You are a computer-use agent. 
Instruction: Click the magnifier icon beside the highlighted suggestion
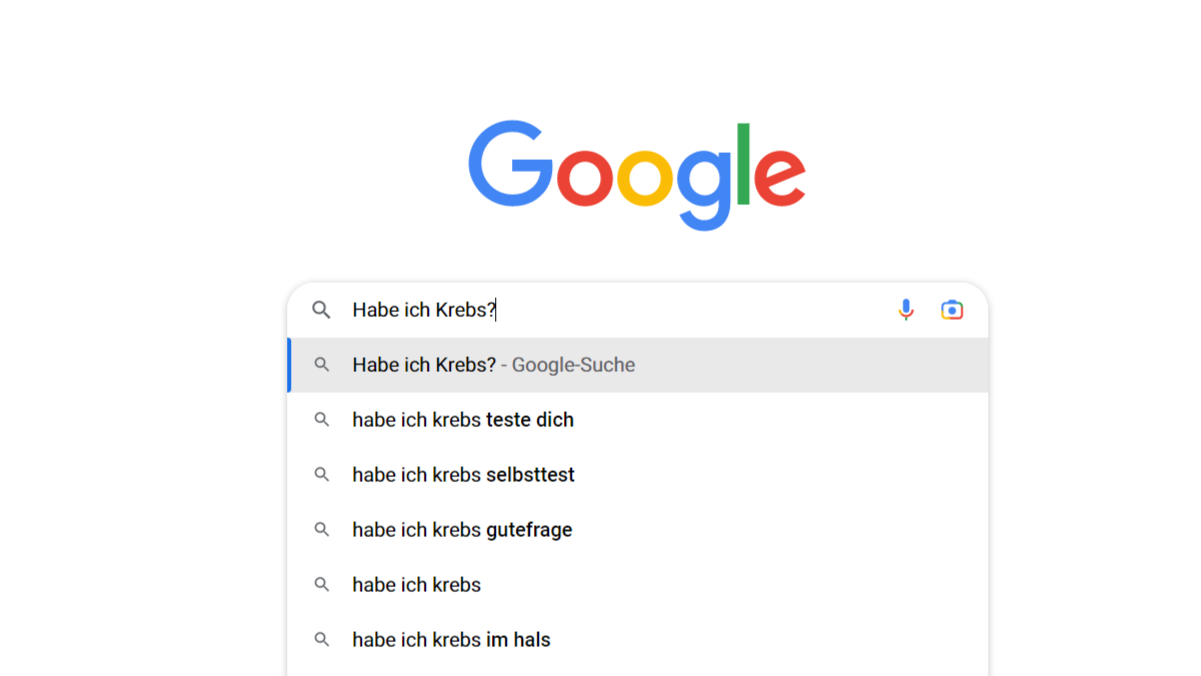[x=321, y=364]
